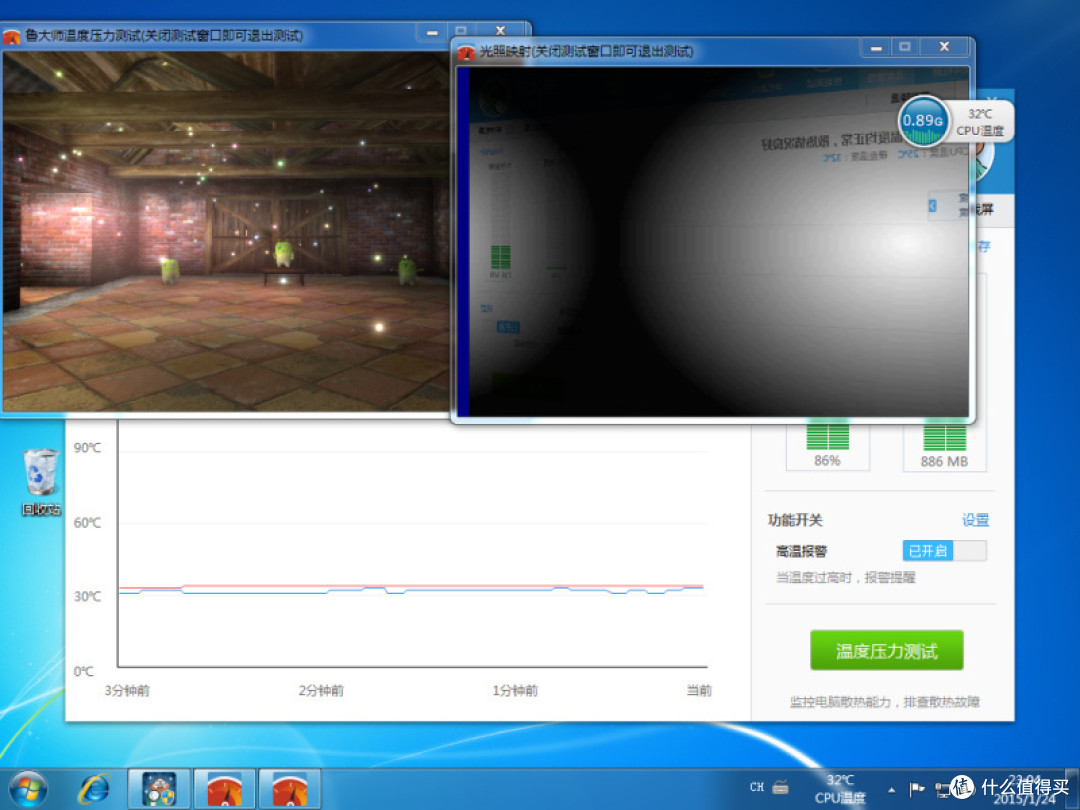Image resolution: width=1080 pixels, height=810 pixels.
Task: Click the 90℃ axis label on the chart
Action: point(87,448)
